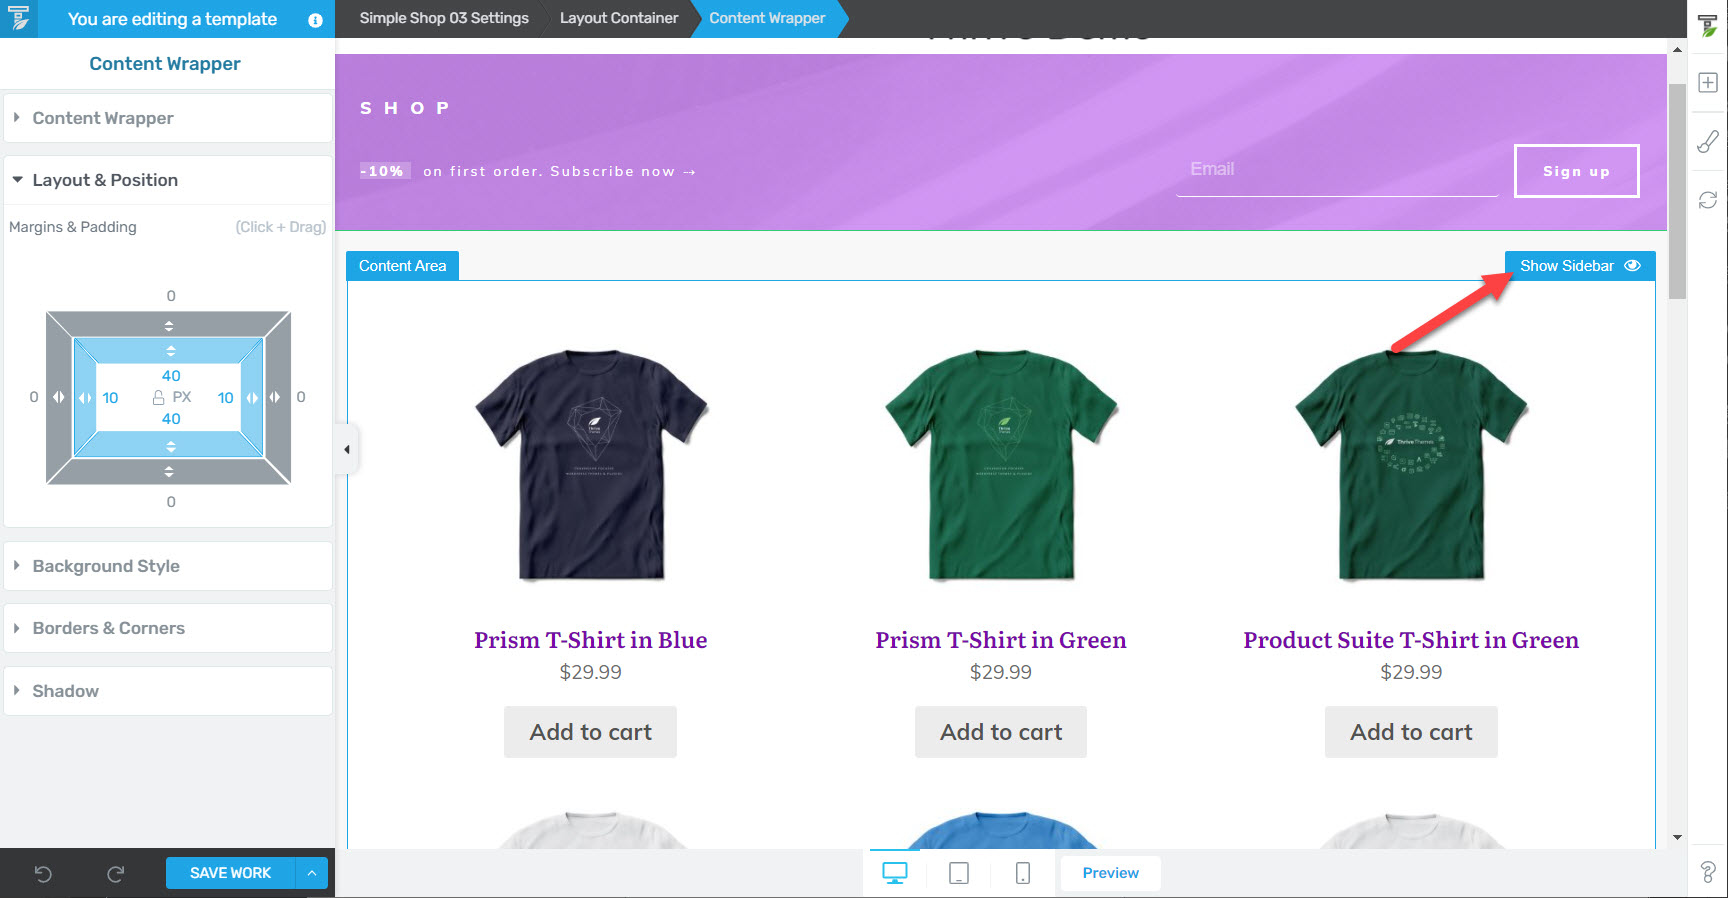Screen dimensions: 1728x898
Task: Click bottom margin value 0
Action: (x=171, y=502)
